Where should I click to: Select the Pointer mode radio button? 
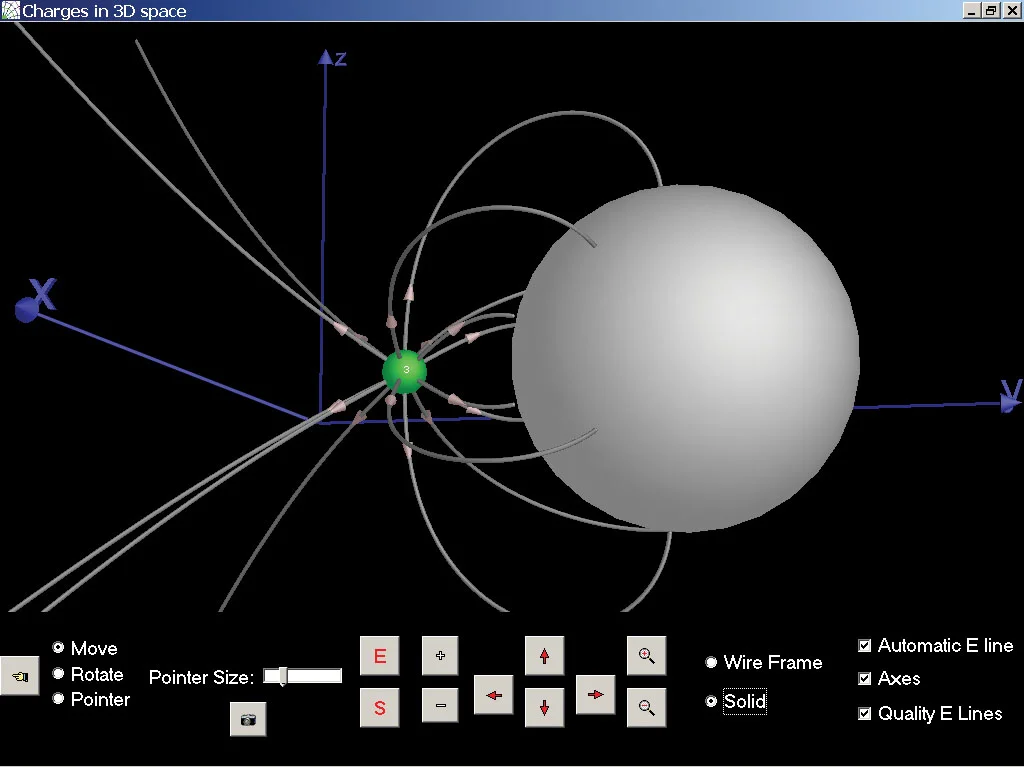[58, 700]
